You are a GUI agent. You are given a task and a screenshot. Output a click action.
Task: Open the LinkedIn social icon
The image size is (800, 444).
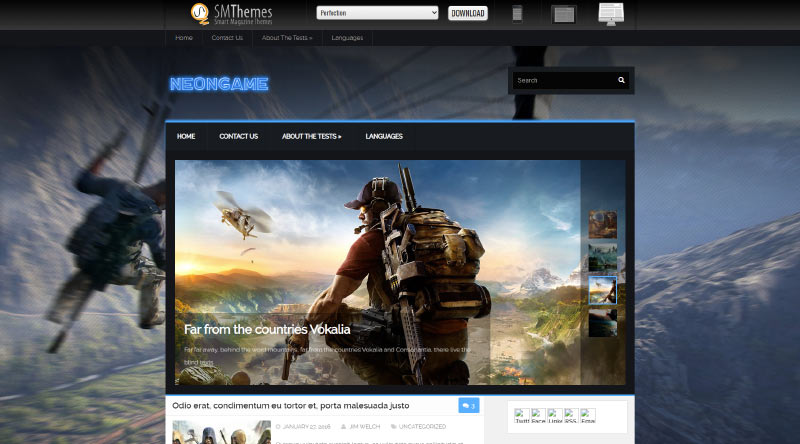click(555, 415)
